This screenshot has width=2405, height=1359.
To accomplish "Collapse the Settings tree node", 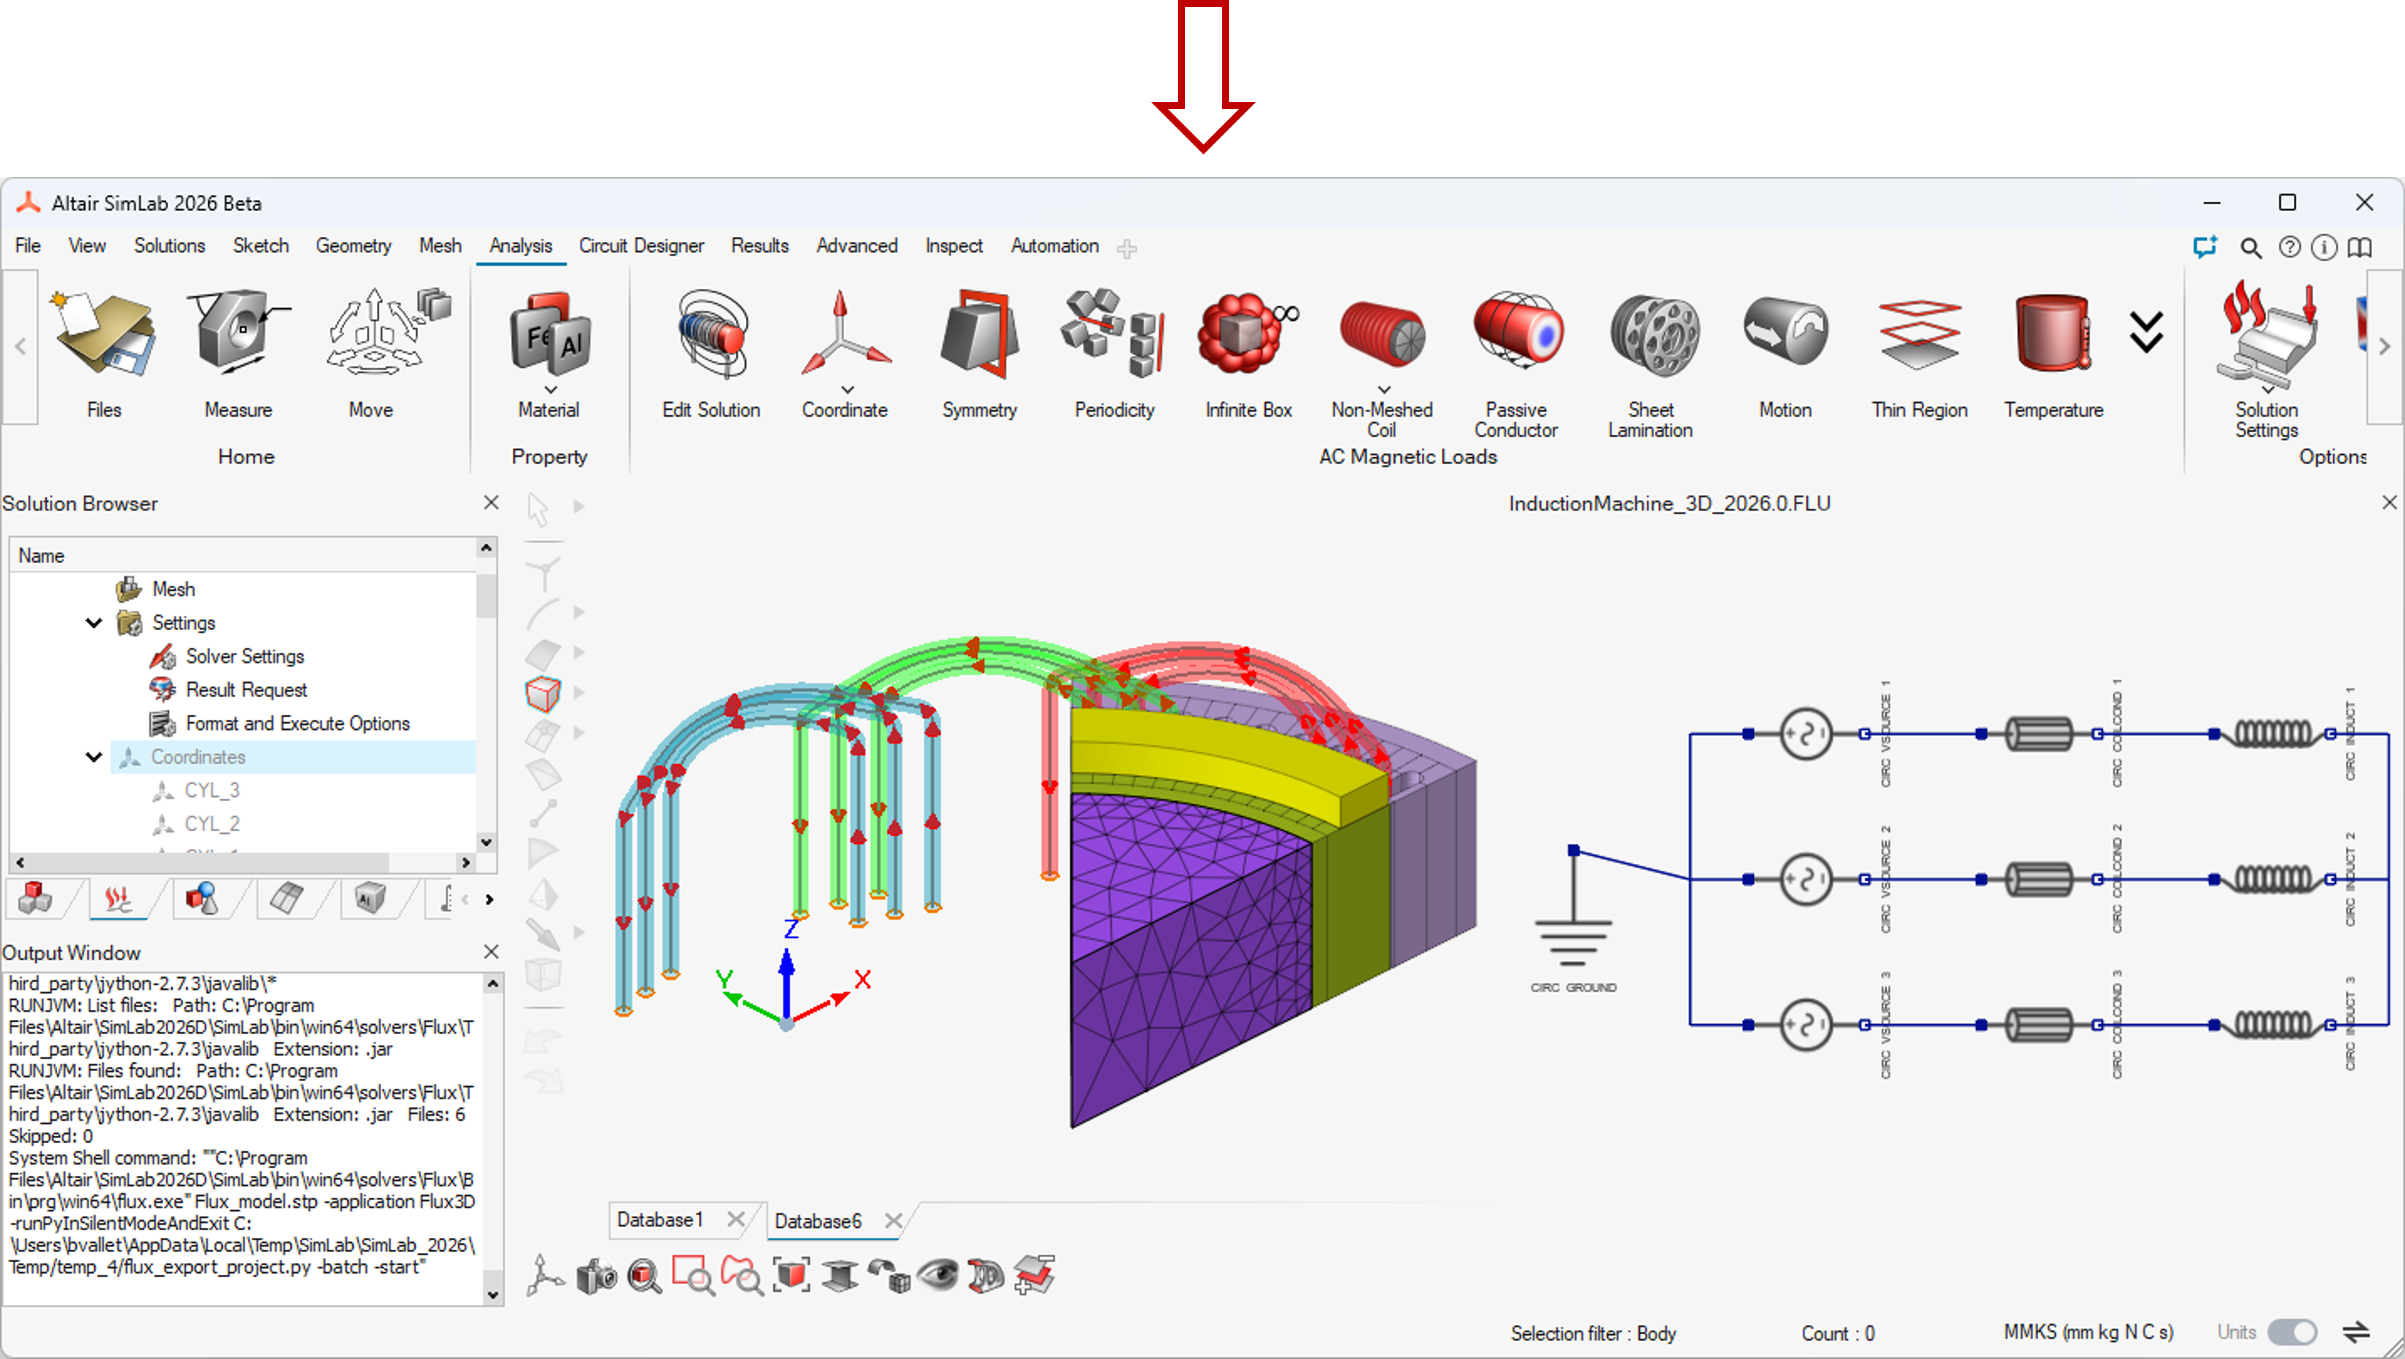I will coord(94,623).
